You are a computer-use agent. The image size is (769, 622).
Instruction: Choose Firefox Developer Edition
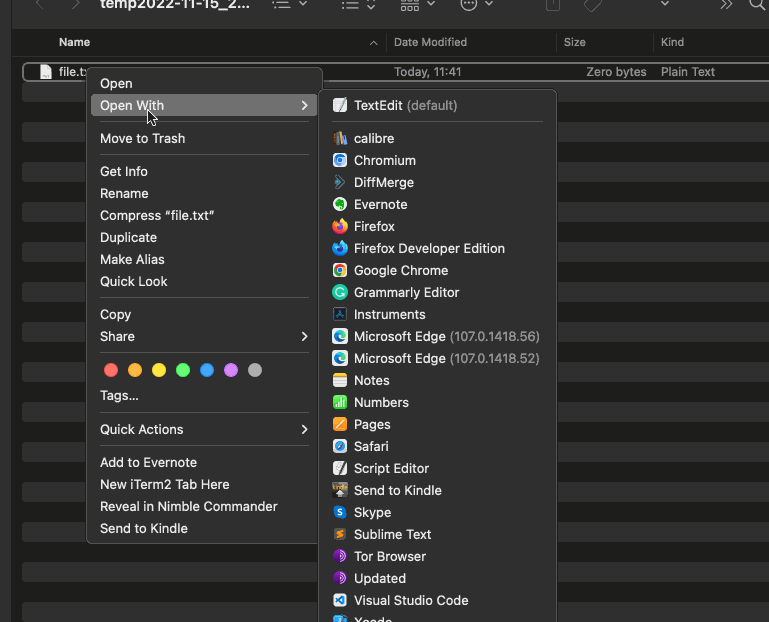pos(437,249)
